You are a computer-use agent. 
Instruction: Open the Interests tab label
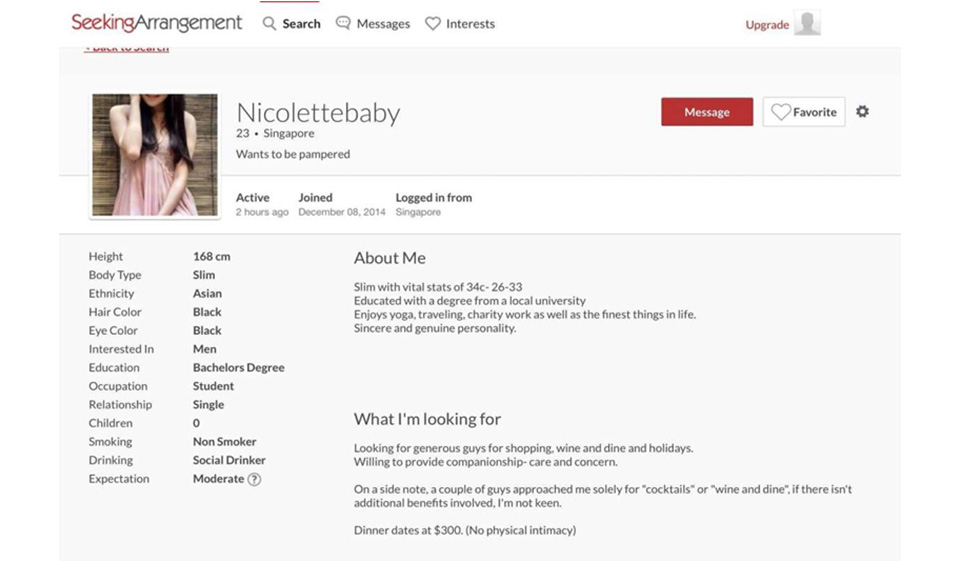470,24
